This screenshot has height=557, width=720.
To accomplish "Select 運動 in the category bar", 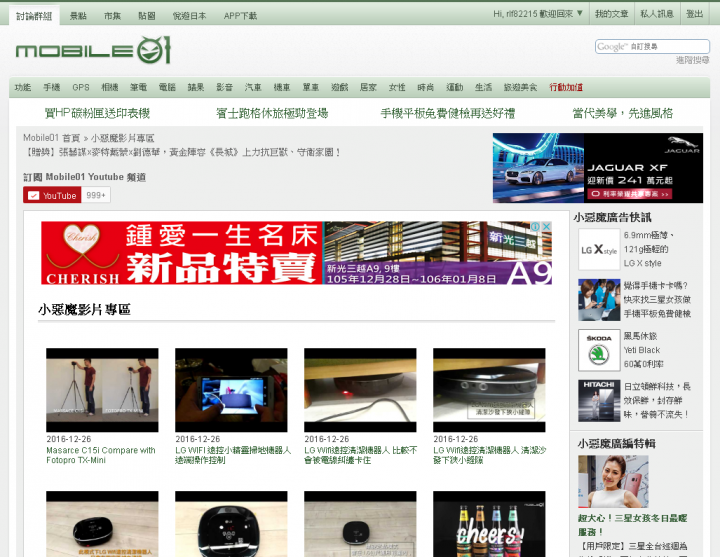I will pos(455,87).
